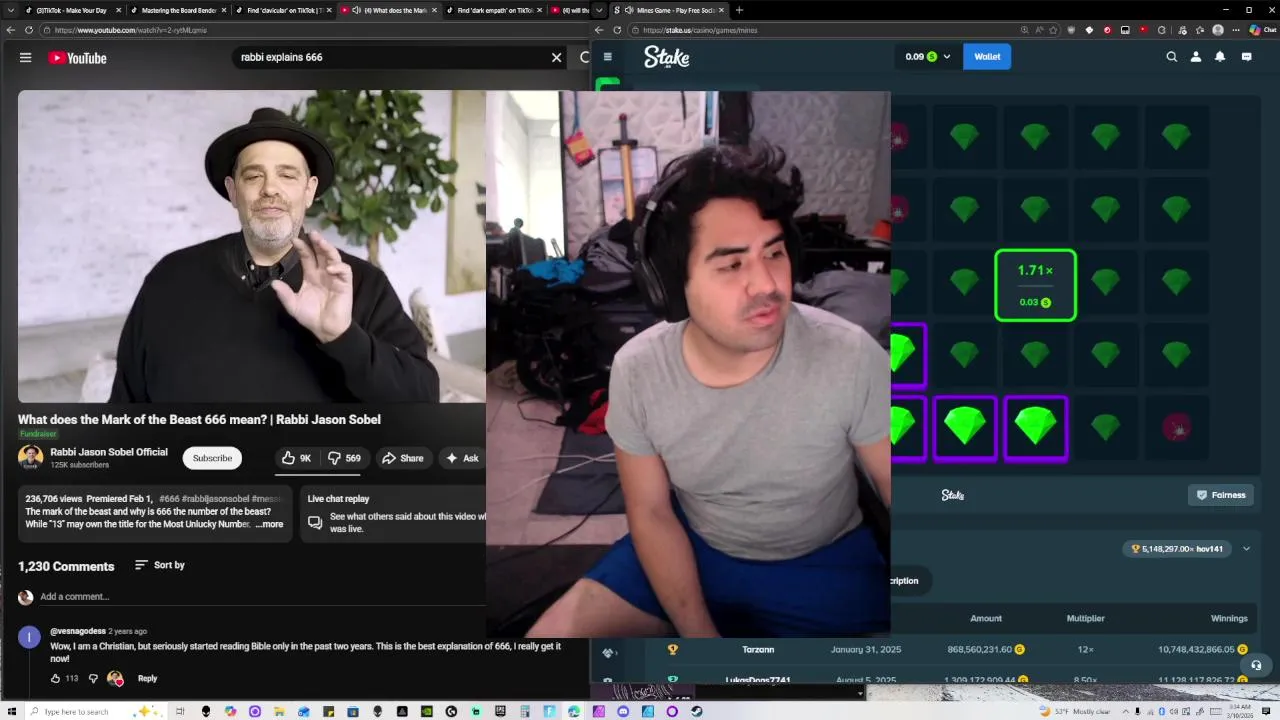Open Discord from the taskbar
Viewport: 1280px width, 720px height.
click(623, 712)
